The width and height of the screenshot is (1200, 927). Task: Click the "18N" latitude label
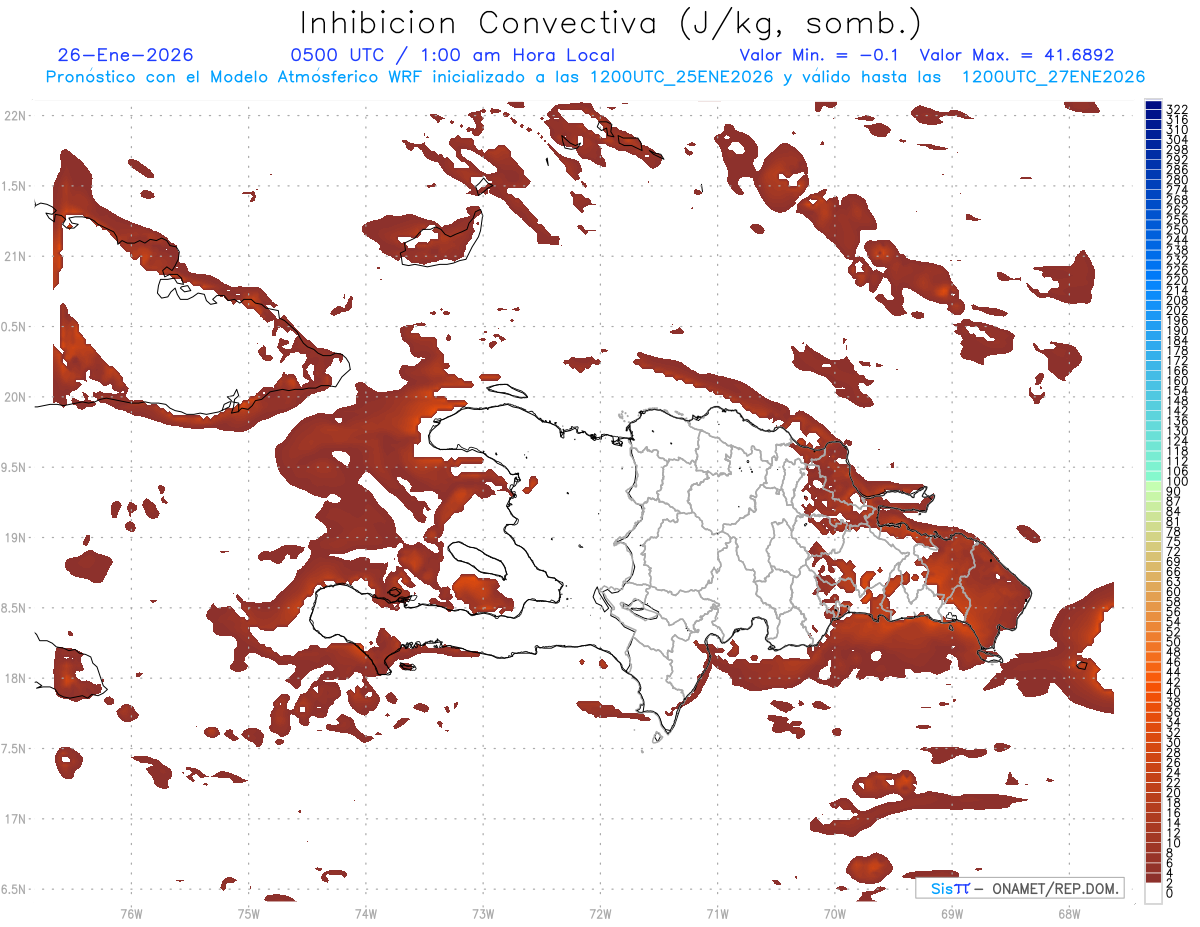coord(15,678)
